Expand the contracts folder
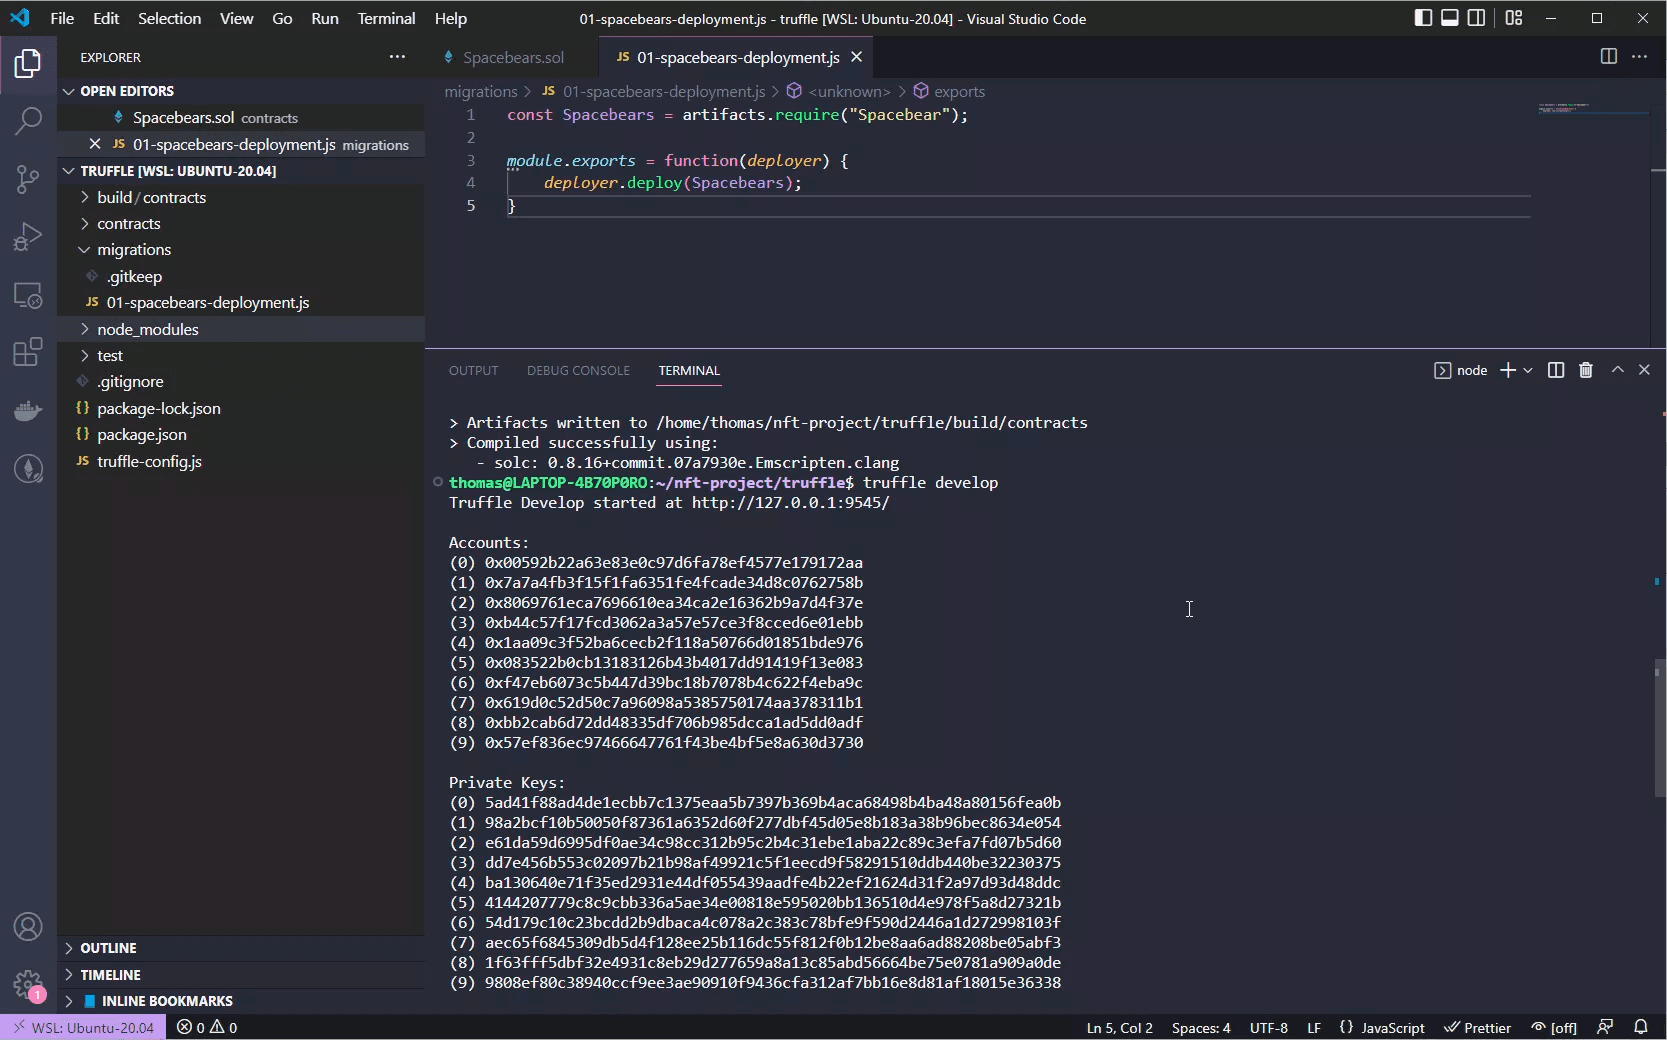The image size is (1667, 1040). (240, 223)
